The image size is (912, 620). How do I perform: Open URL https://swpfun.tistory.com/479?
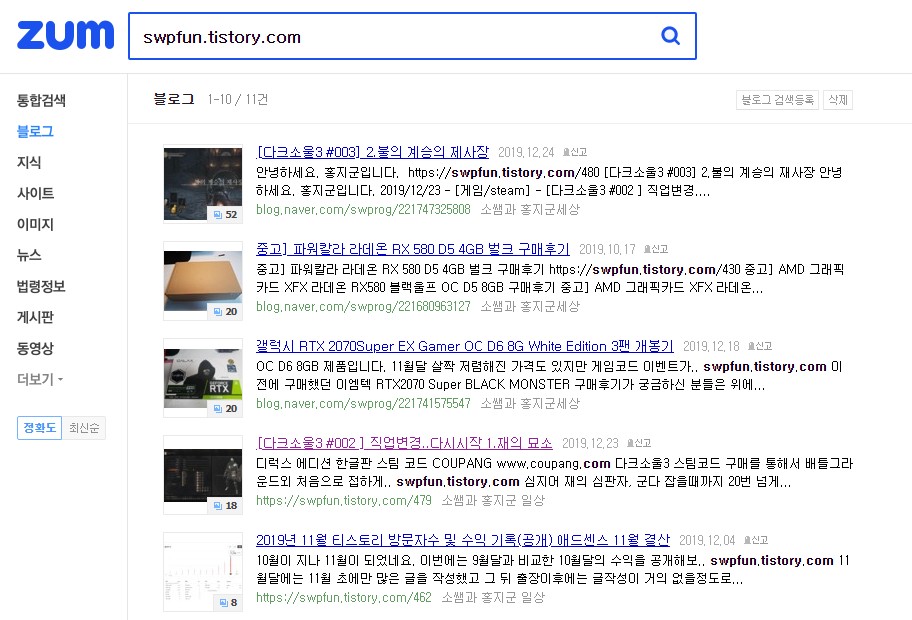344,501
